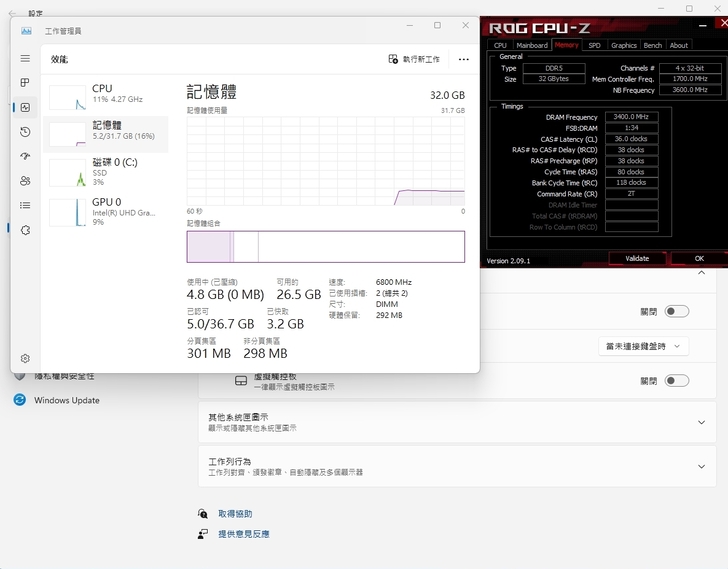Toggle the virtual touchpad switch

676,381
